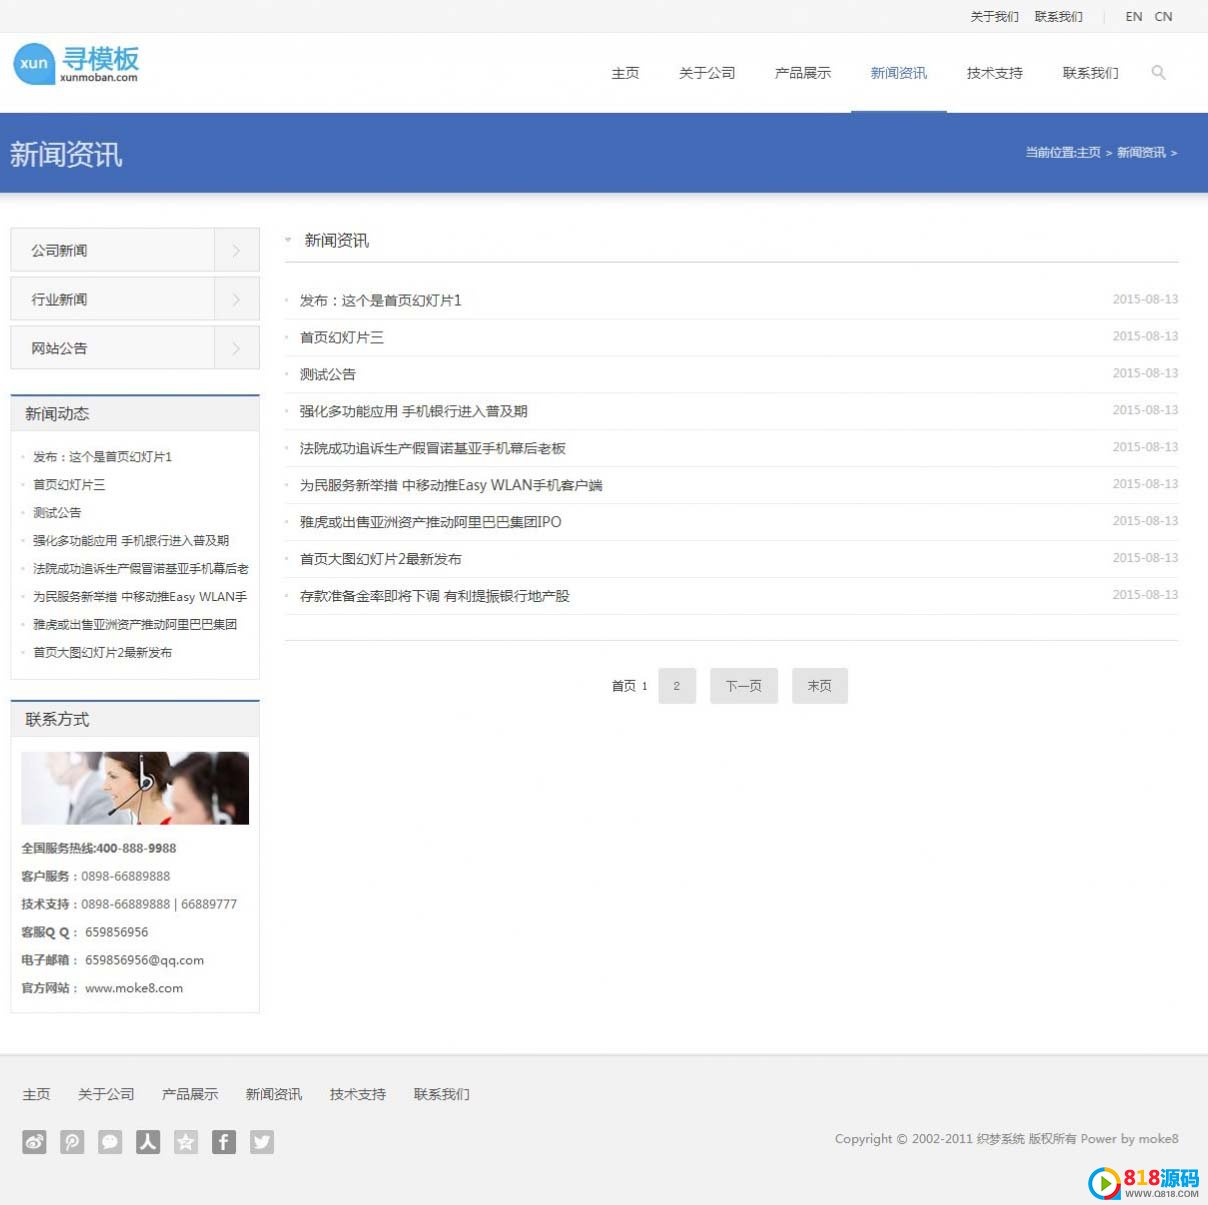
Task: Click the 下一页 next page button
Action: (744, 686)
